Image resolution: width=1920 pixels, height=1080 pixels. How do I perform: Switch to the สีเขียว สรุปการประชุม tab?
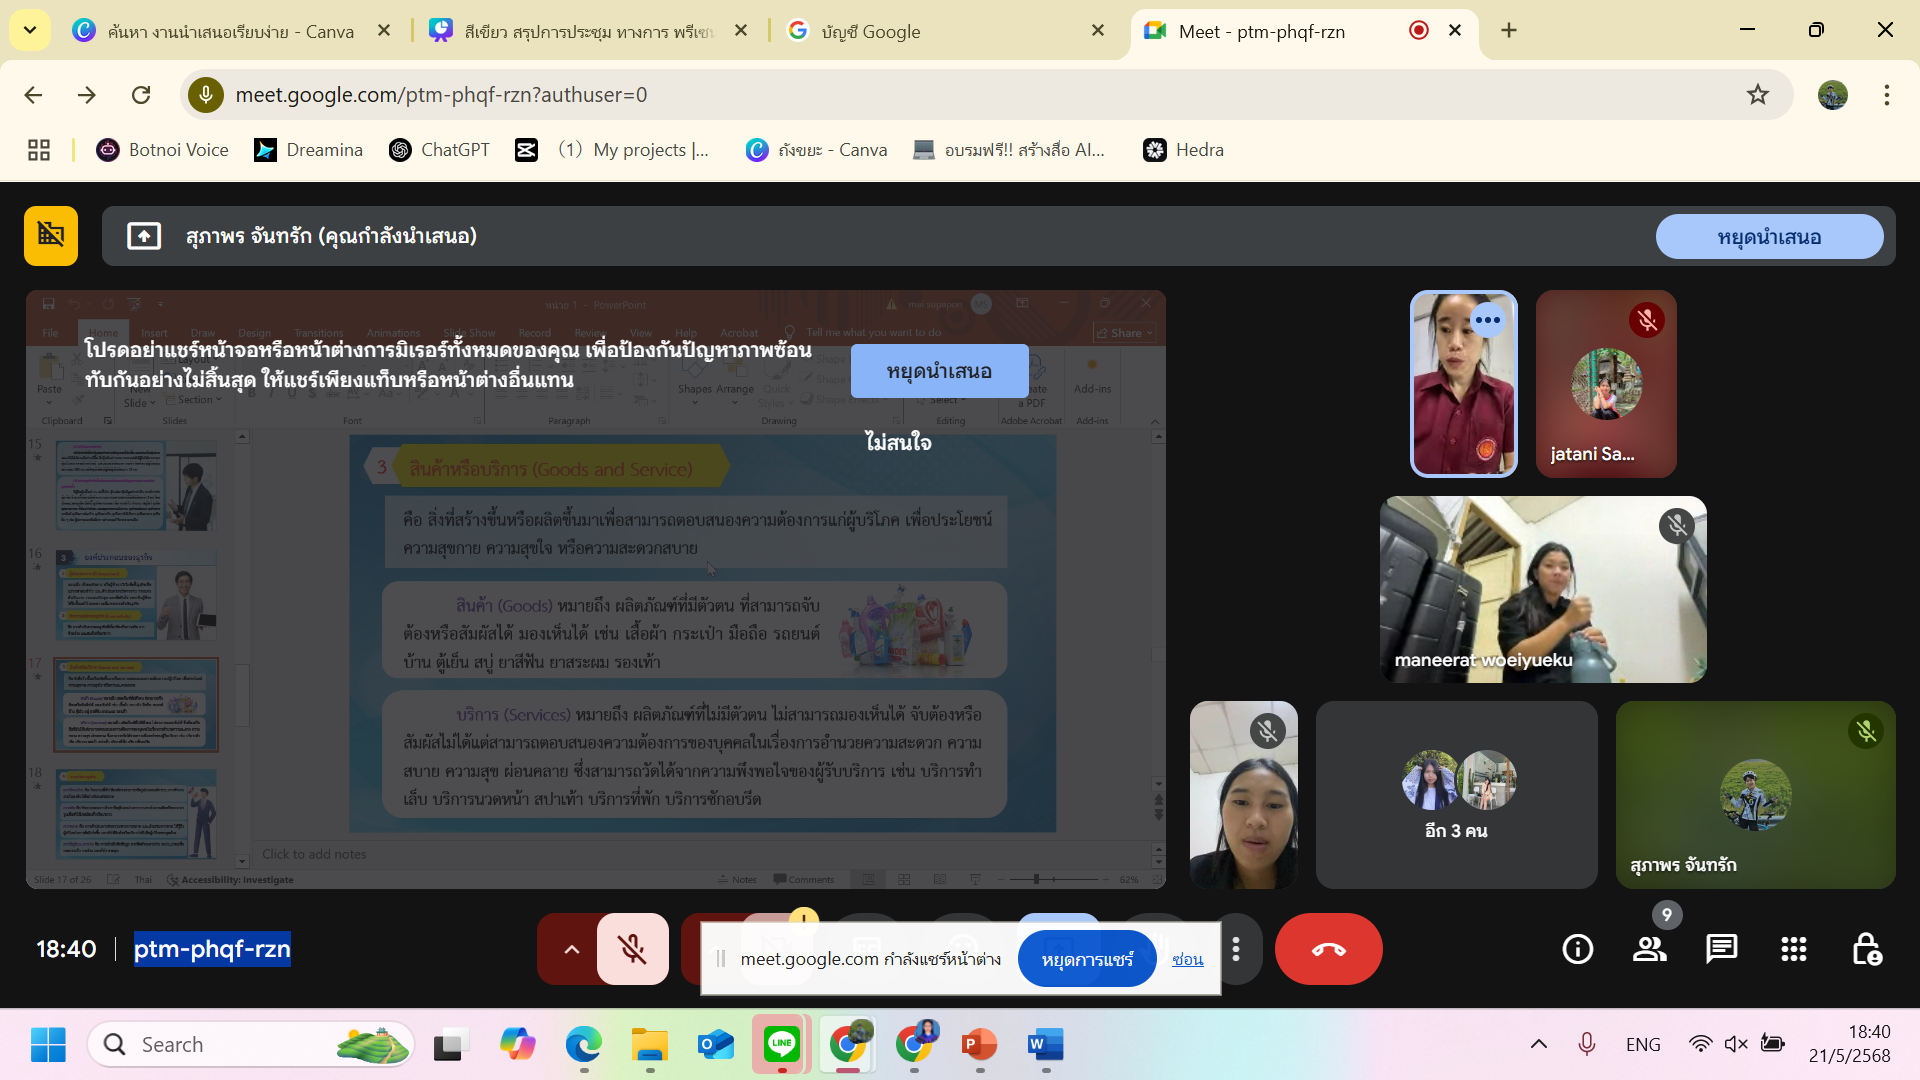click(x=587, y=31)
